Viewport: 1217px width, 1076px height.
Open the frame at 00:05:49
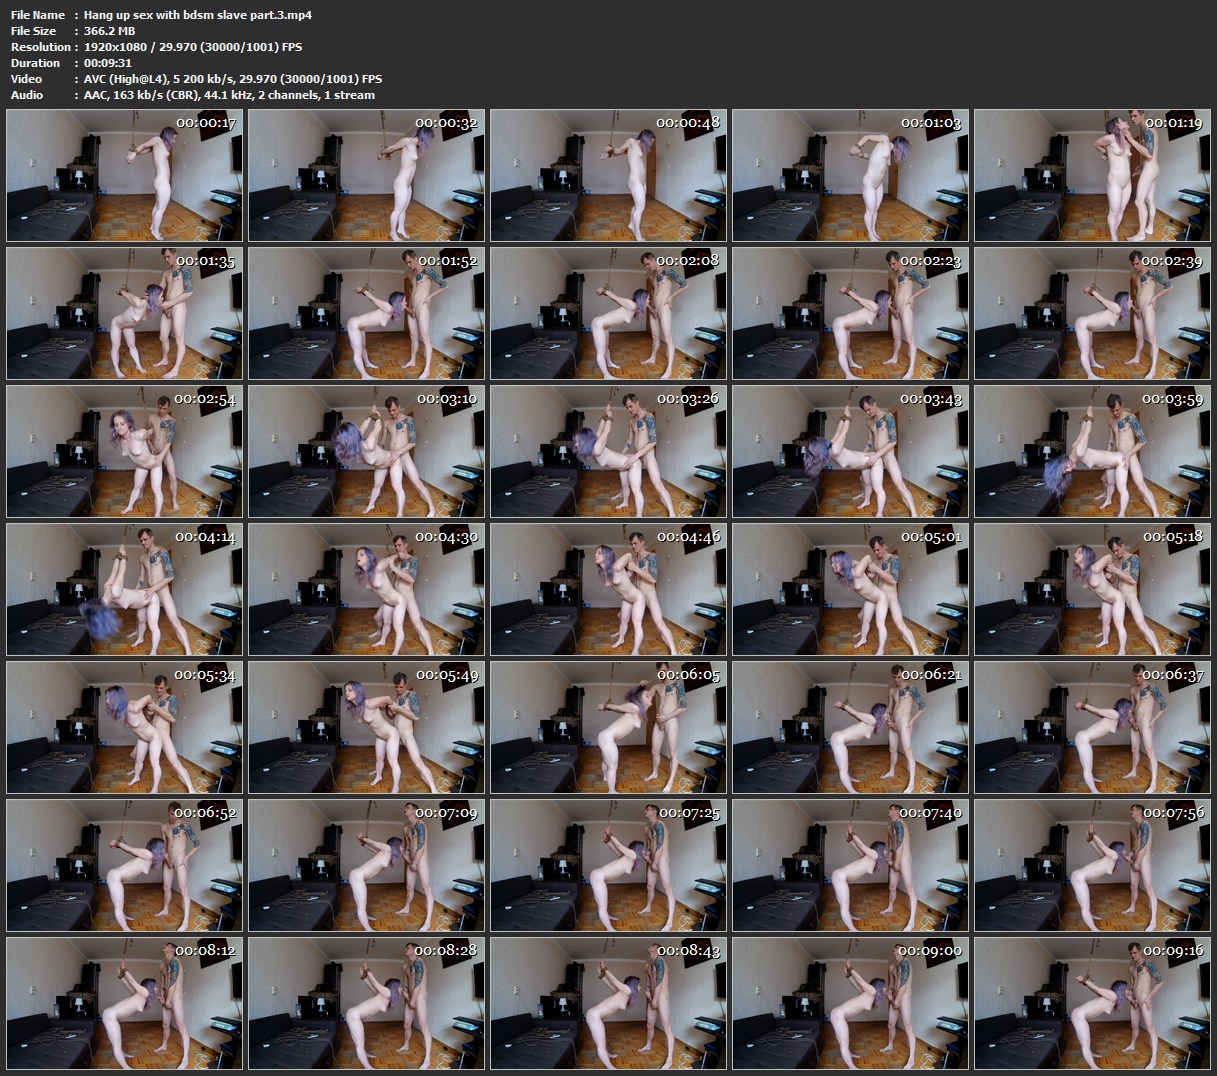366,728
